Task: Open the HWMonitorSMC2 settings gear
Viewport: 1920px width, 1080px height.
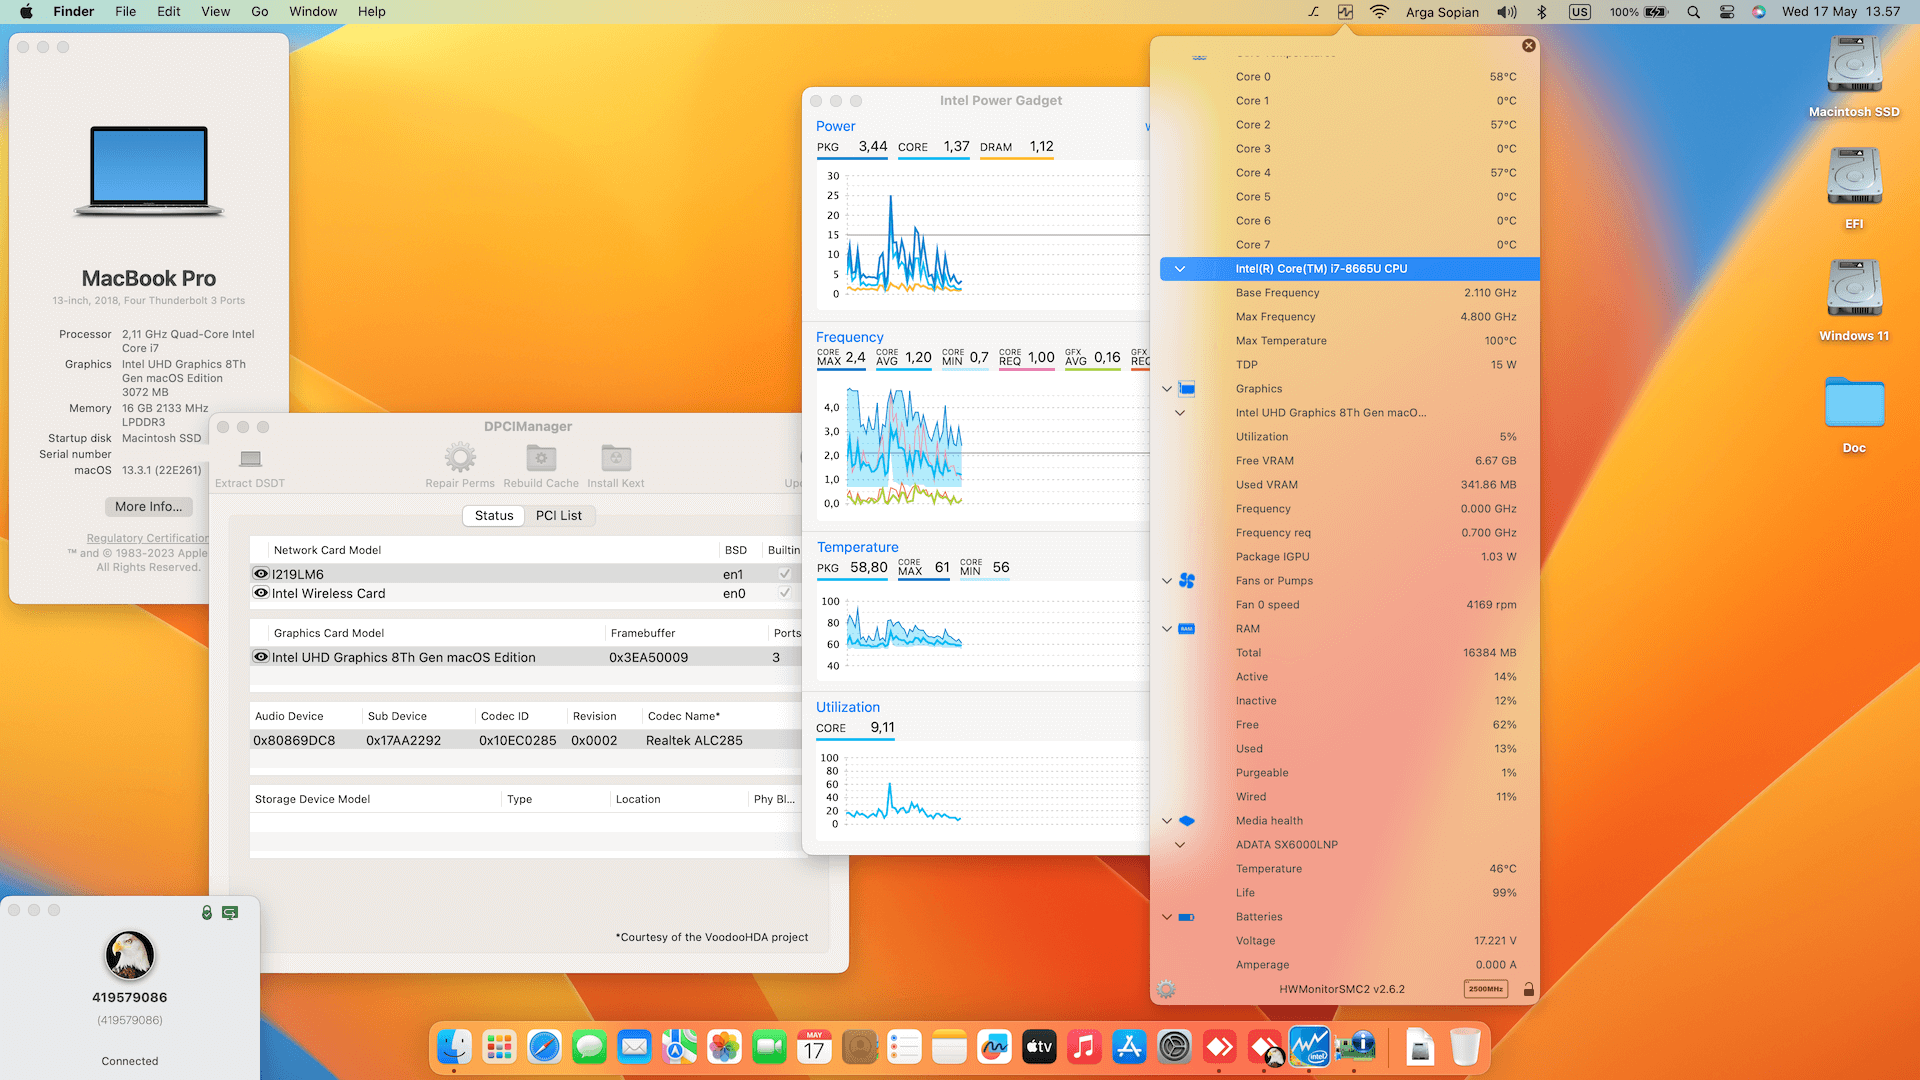Action: [x=1166, y=989]
